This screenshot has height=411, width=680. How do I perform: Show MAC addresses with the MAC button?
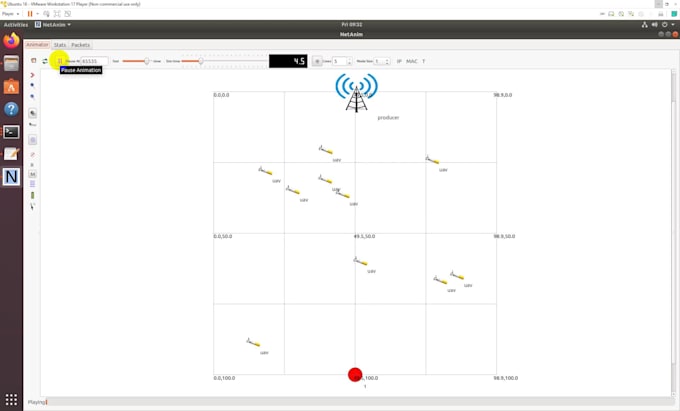tap(412, 61)
